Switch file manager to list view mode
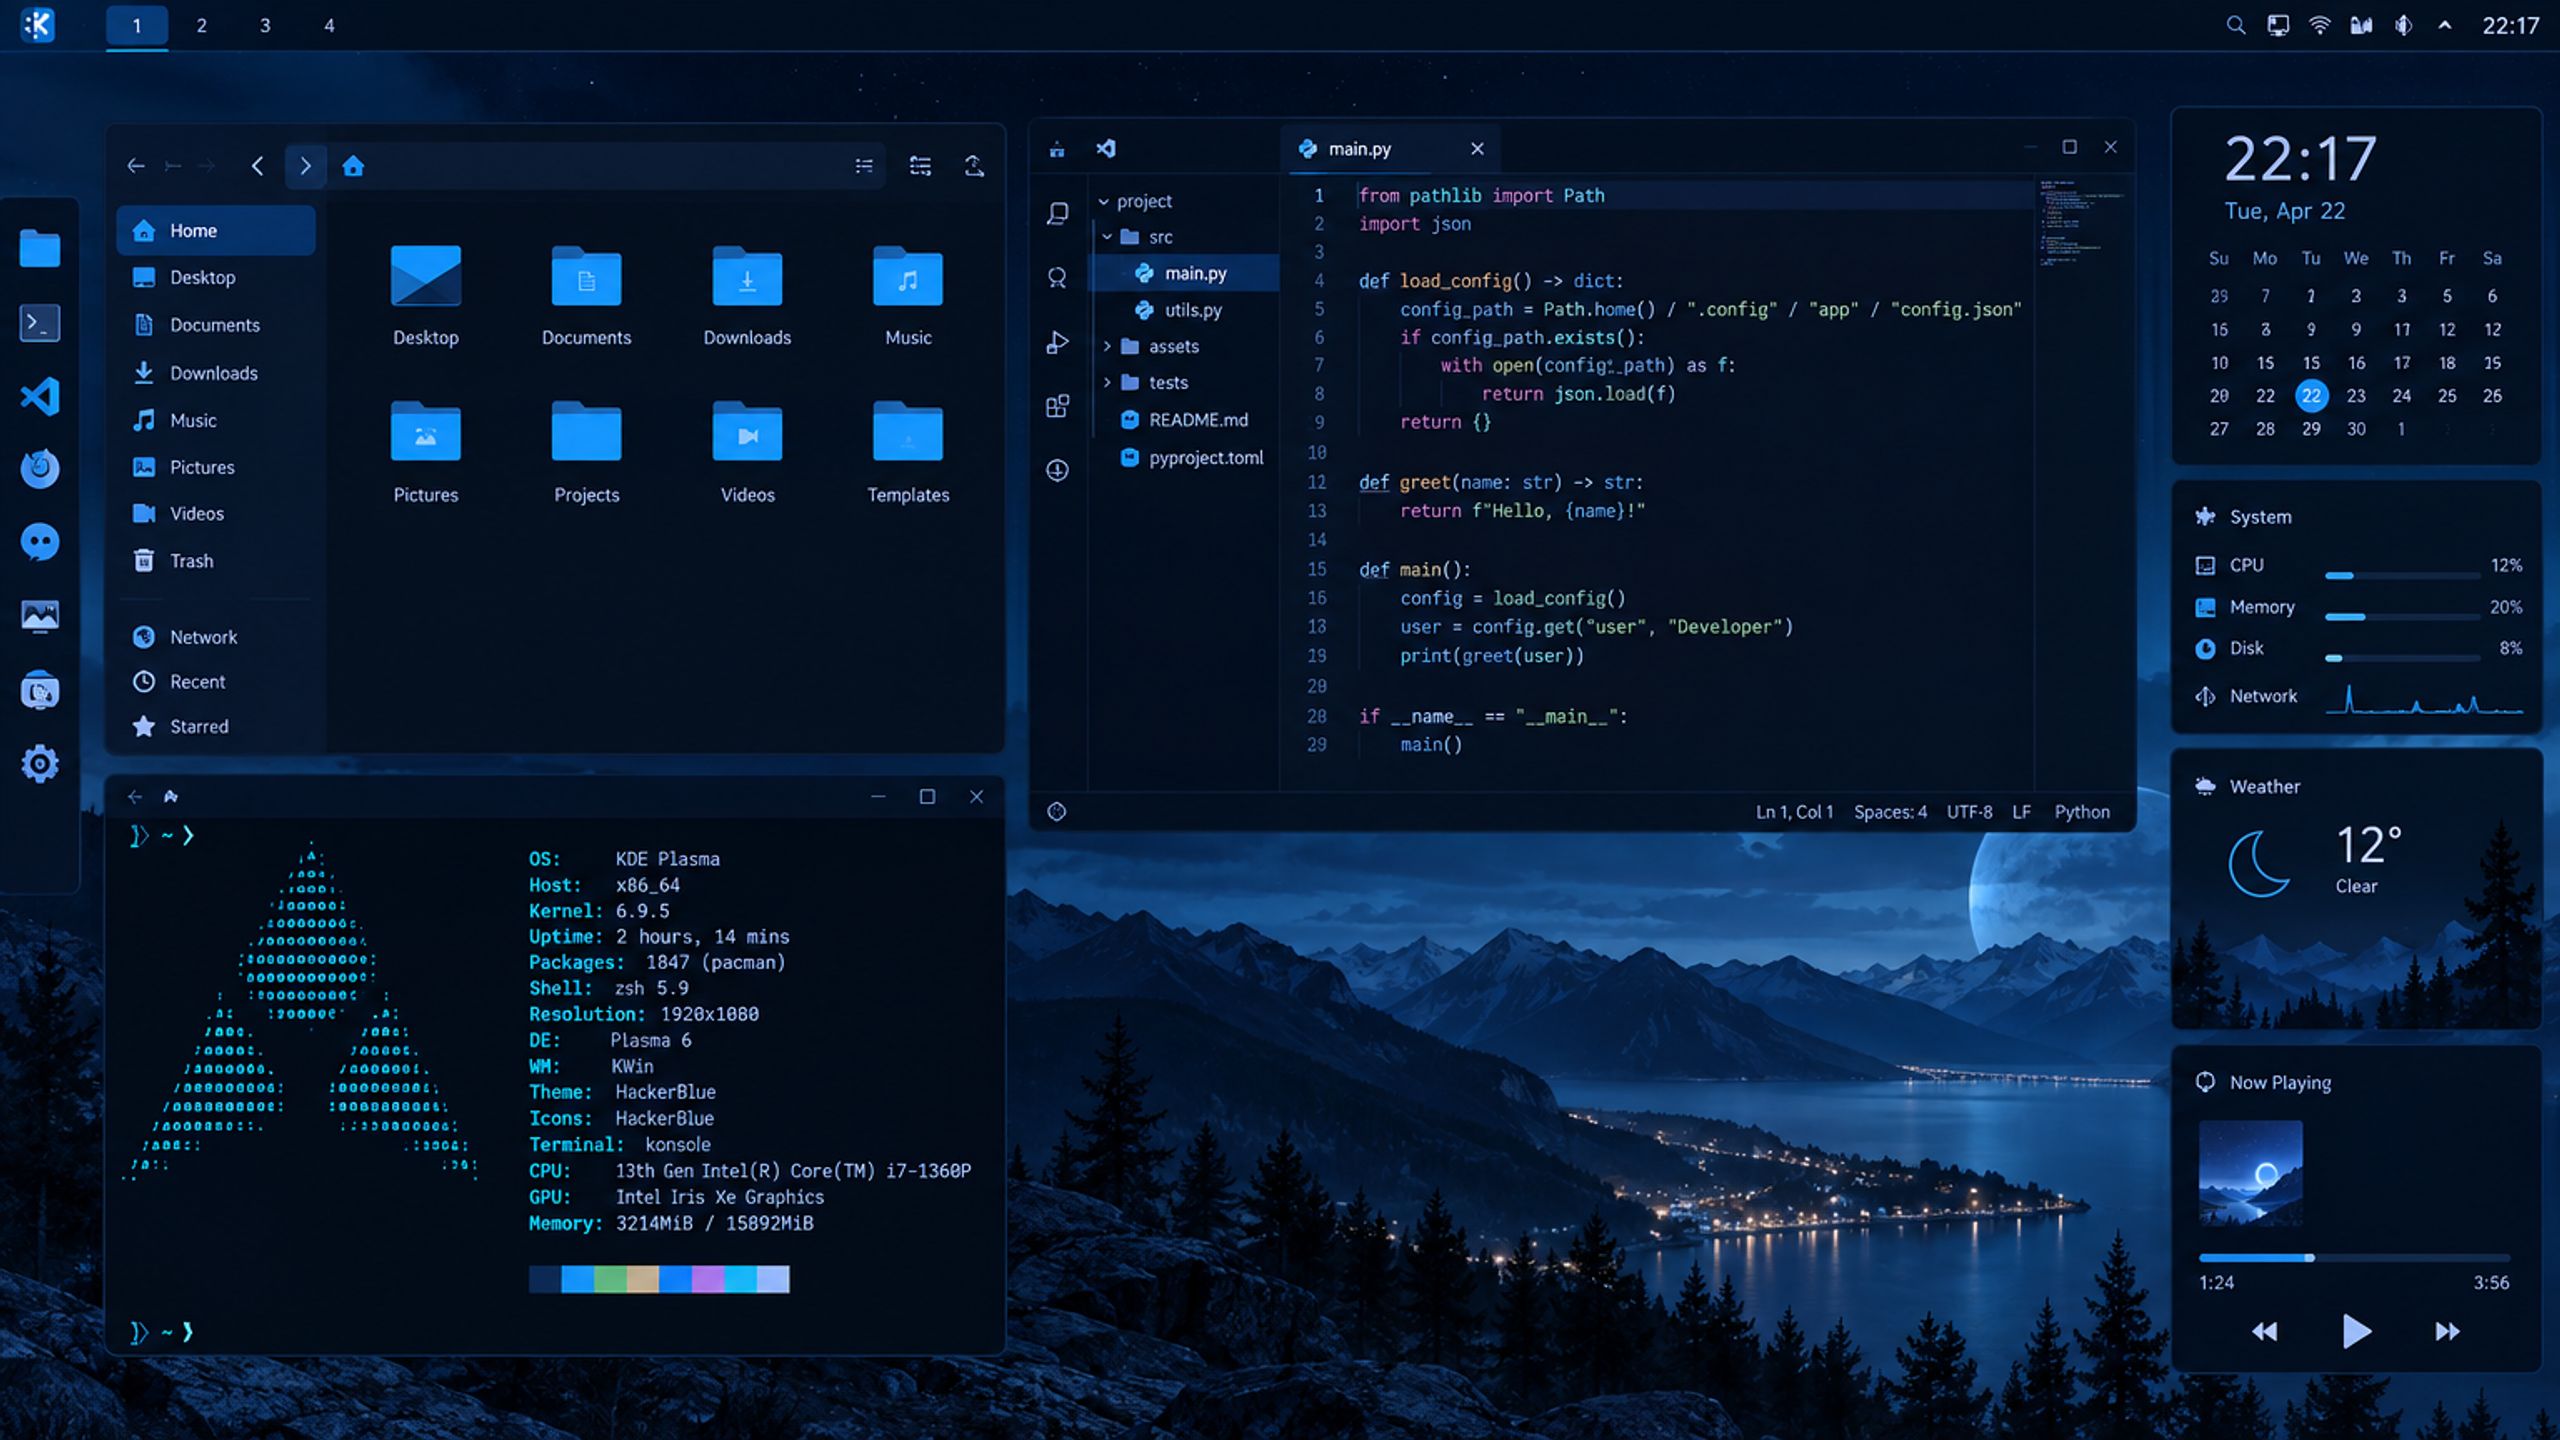Image resolution: width=2560 pixels, height=1440 pixels. click(864, 166)
